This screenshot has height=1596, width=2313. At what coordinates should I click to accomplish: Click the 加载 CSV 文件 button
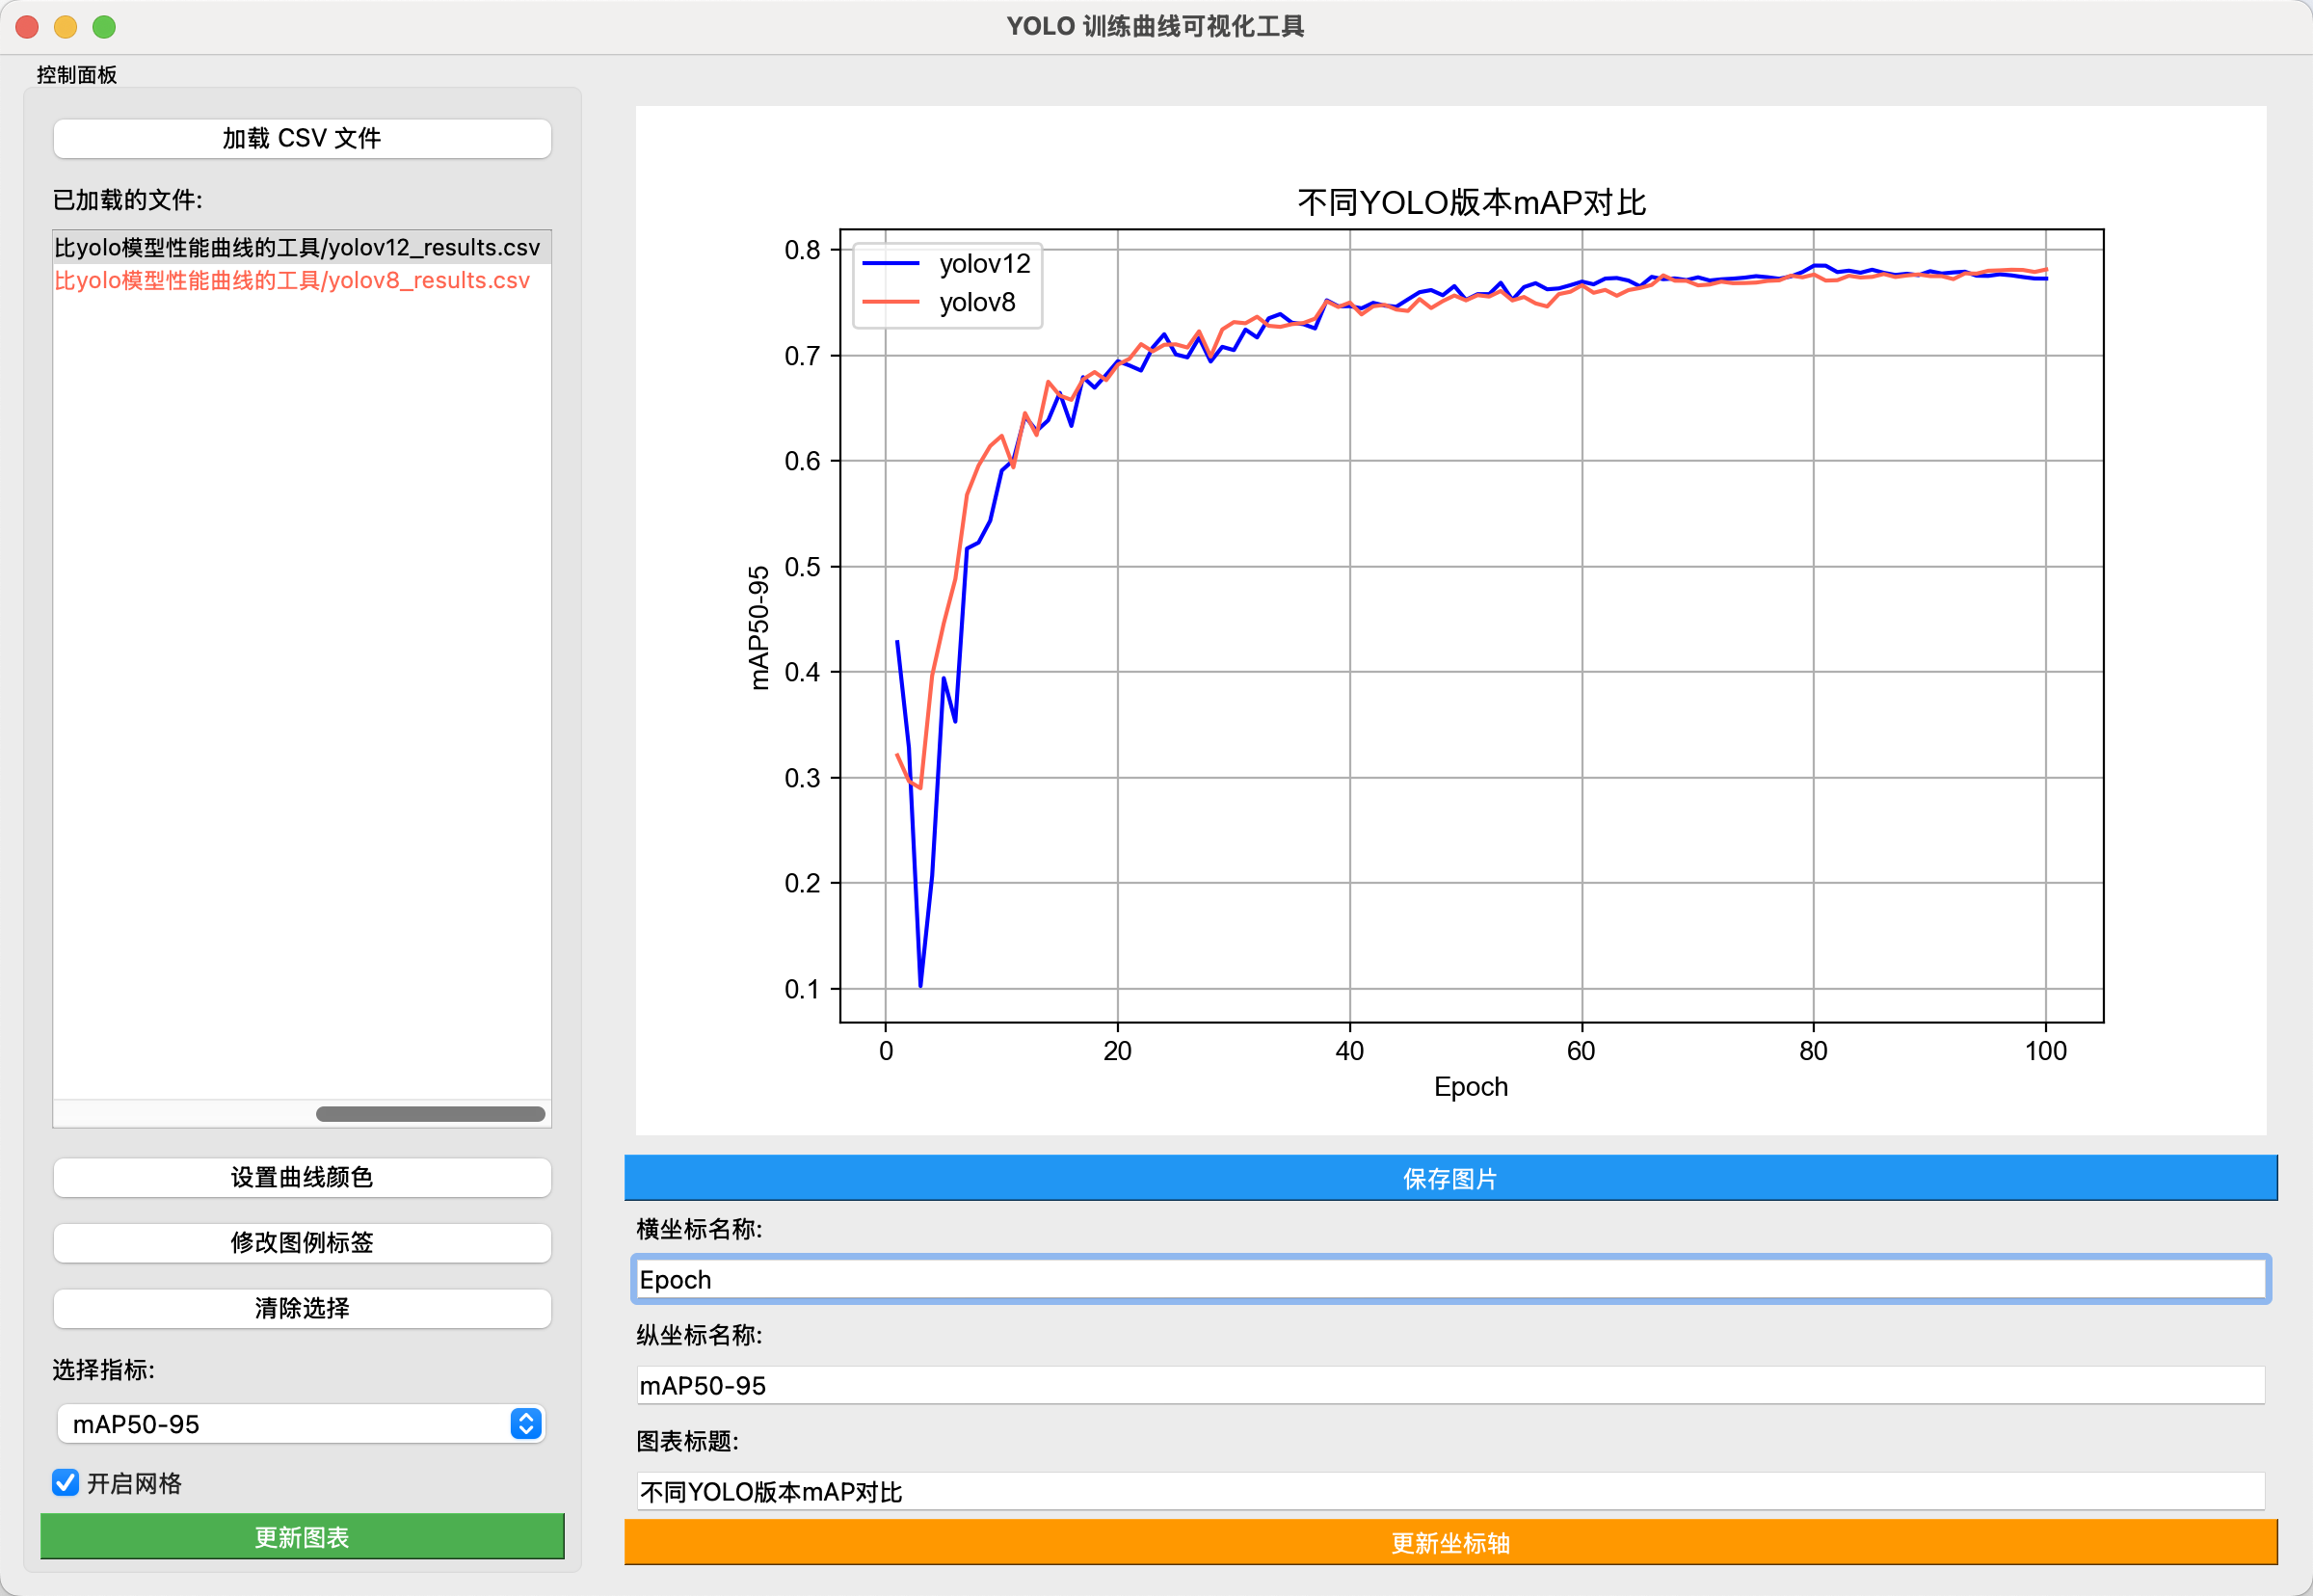pos(301,138)
